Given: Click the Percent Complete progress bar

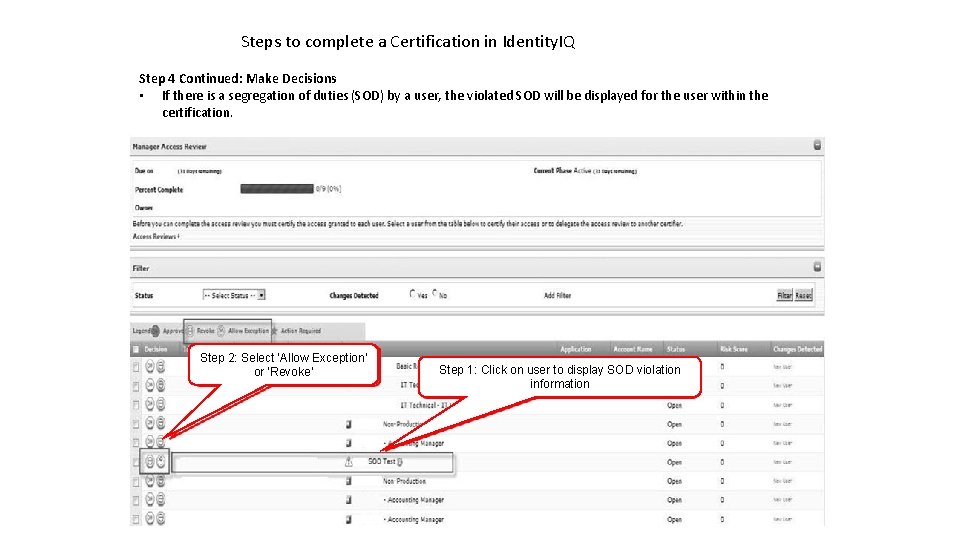Looking at the screenshot, I should 277,189.
